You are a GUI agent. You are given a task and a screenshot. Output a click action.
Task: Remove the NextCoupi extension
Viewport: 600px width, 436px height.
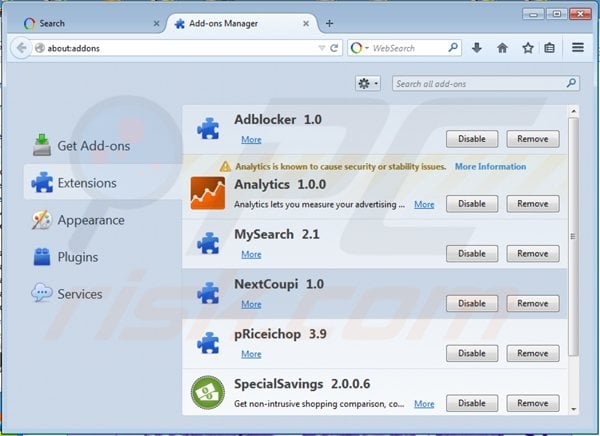(x=533, y=303)
